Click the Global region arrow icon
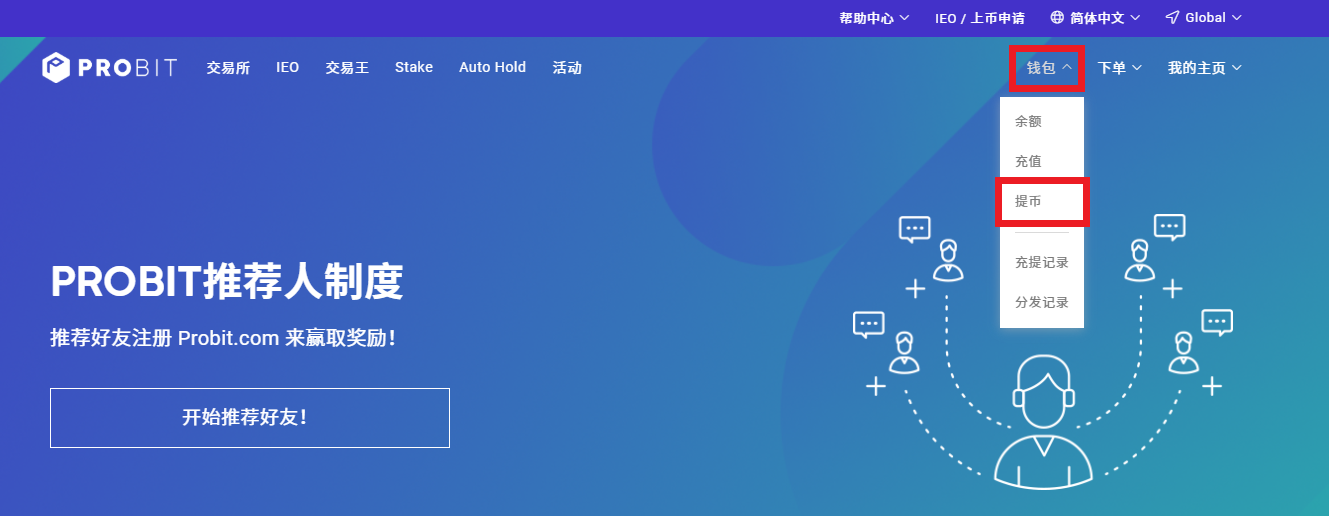The height and width of the screenshot is (516, 1329). (1173, 18)
